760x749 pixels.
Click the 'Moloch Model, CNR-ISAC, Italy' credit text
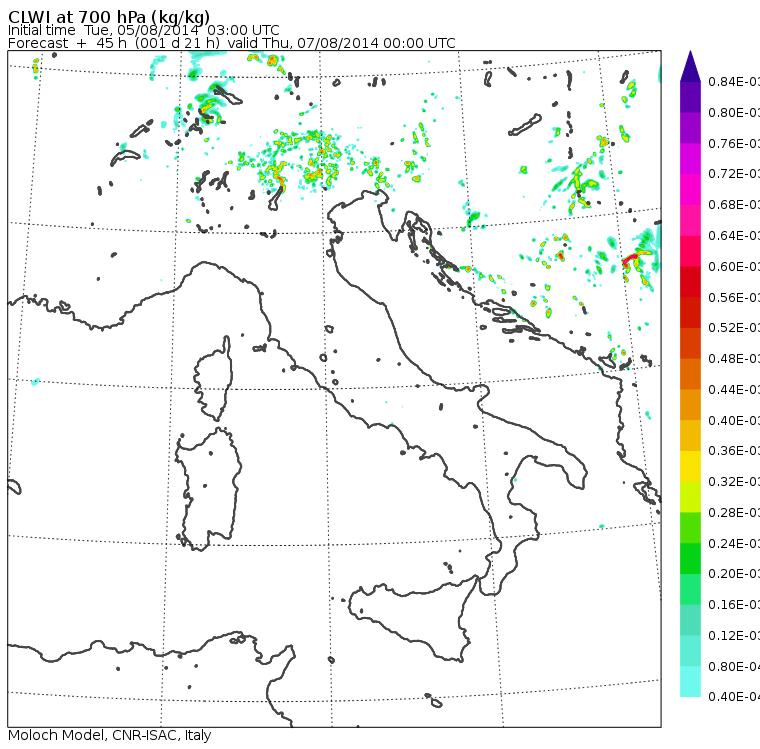coord(110,735)
